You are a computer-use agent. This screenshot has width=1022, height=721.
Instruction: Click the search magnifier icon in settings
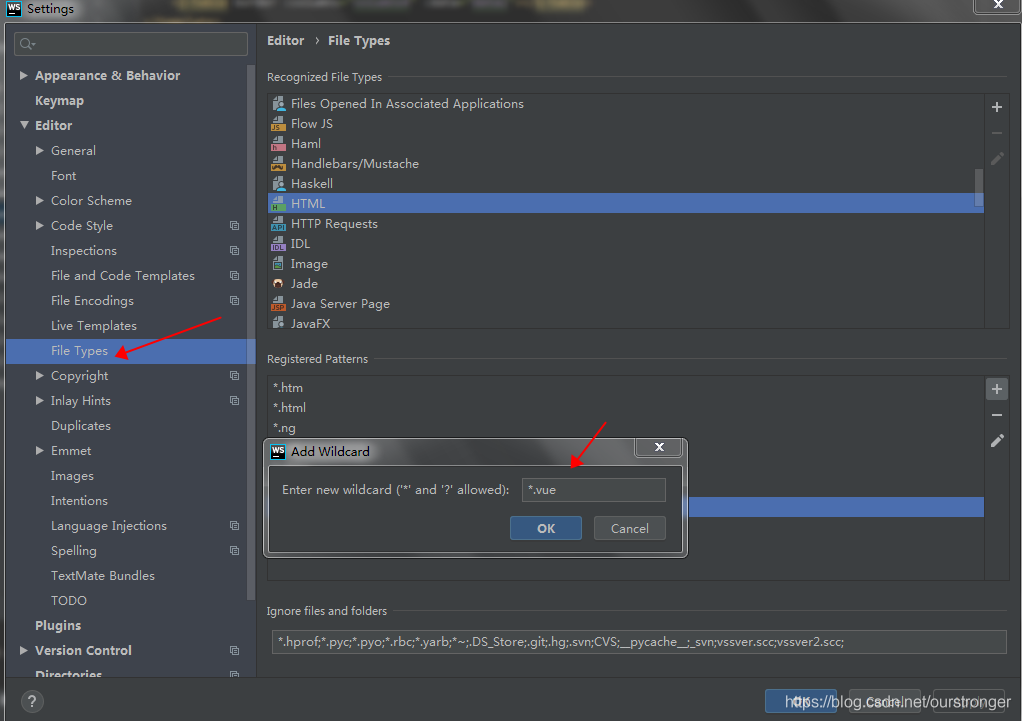[x=27, y=44]
